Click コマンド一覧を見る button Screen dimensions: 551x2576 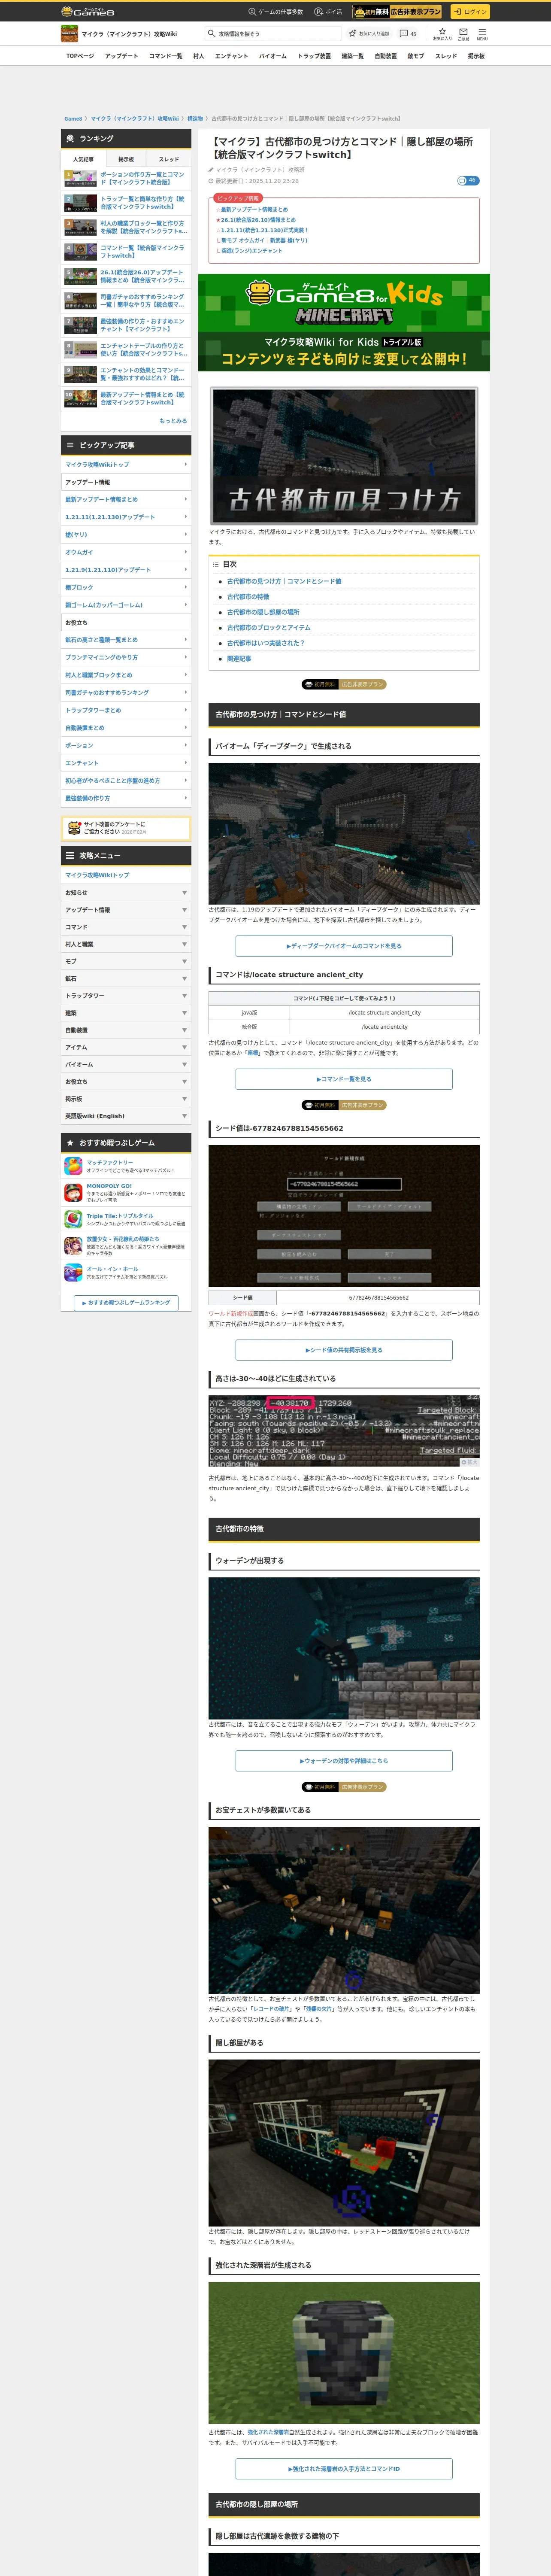point(344,1079)
